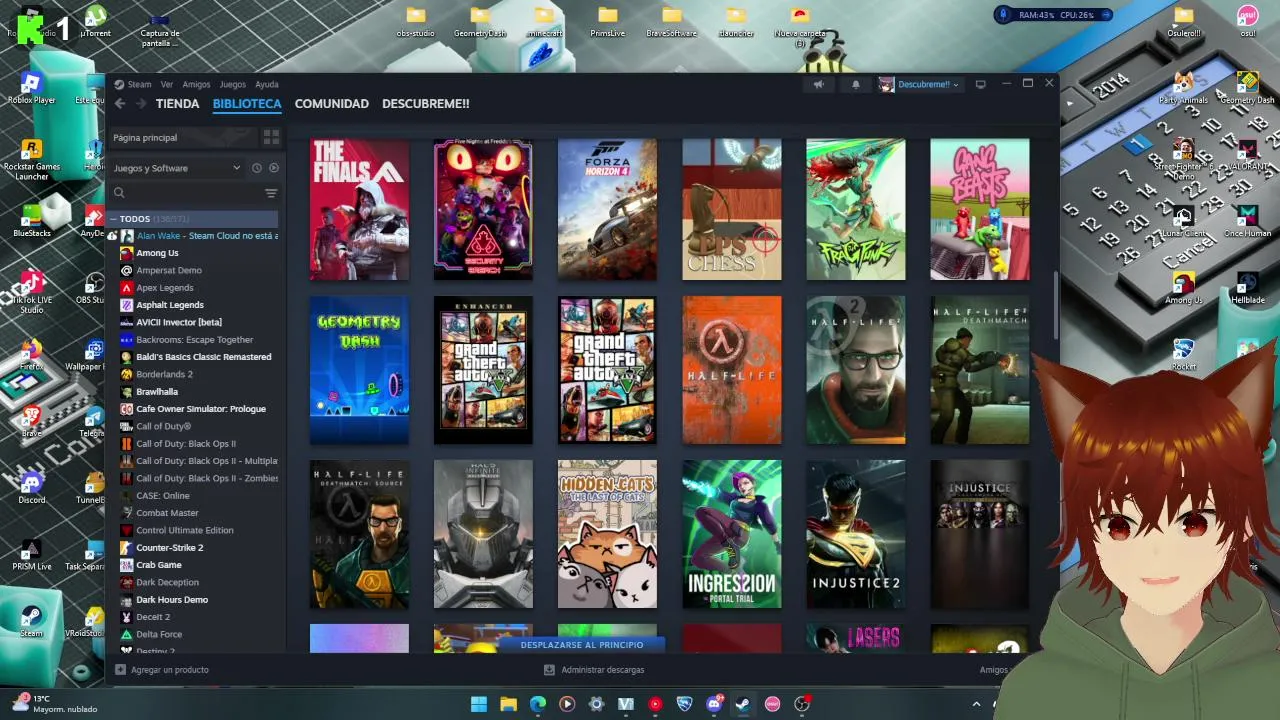The height and width of the screenshot is (720, 1280).
Task: Open the Hidden Cats cover
Action: click(x=607, y=534)
